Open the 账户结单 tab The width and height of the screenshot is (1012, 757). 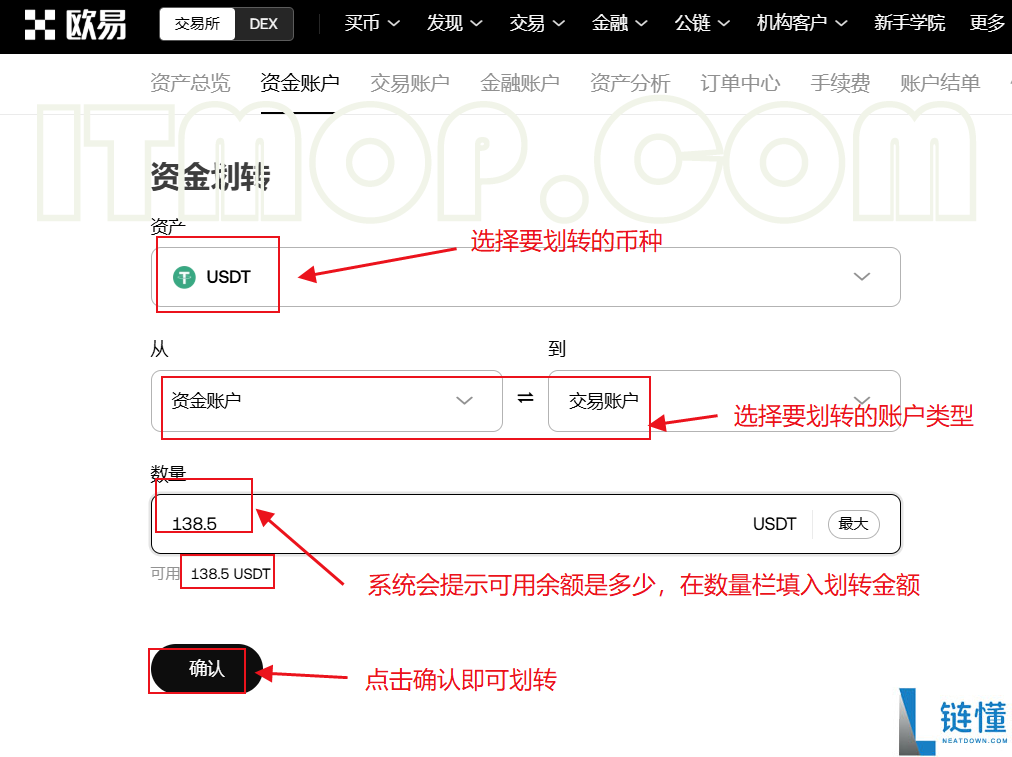point(940,83)
